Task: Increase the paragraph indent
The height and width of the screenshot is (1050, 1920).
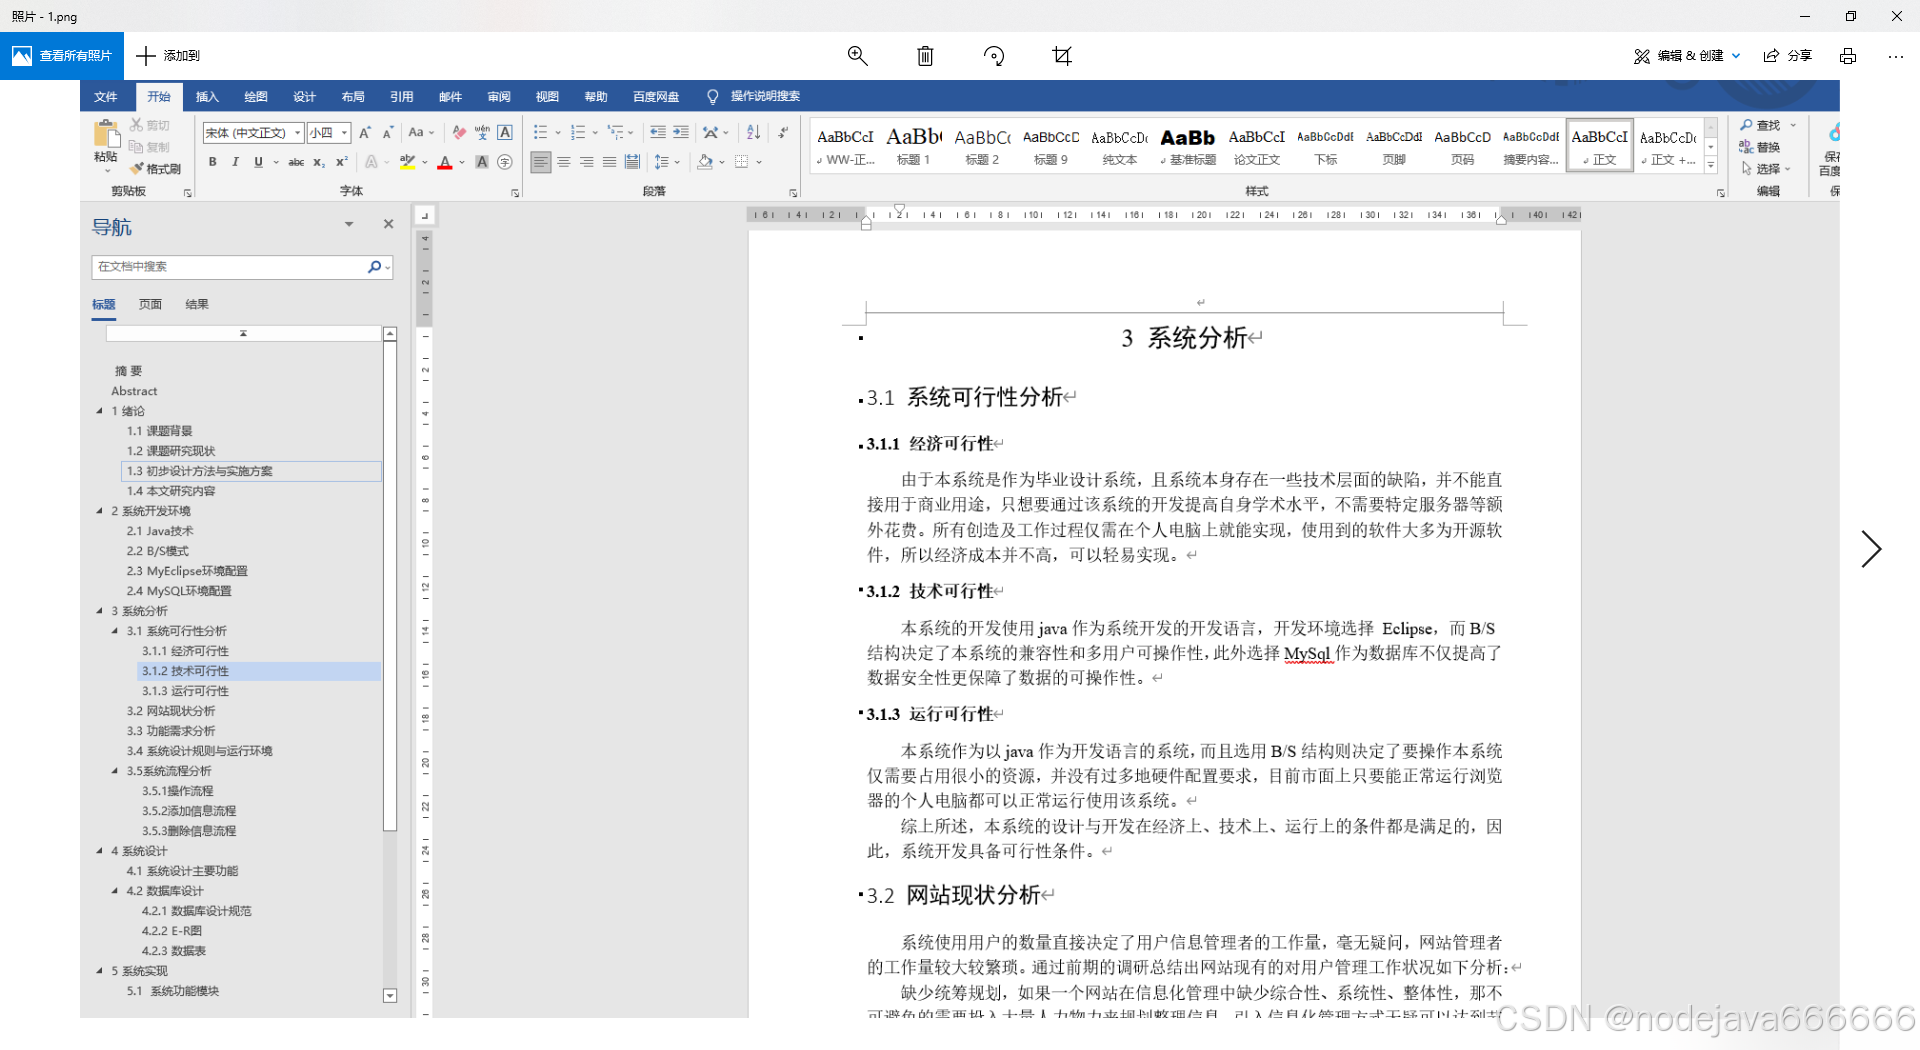Action: click(681, 133)
